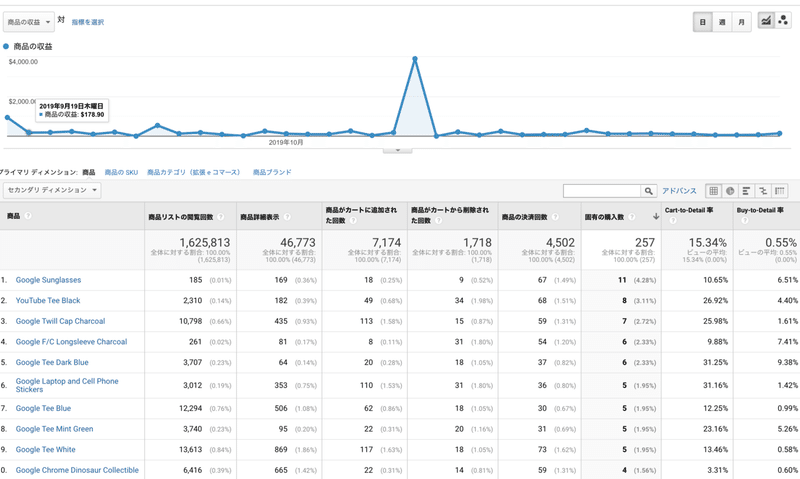Open アドバンス advanced filter link
The width and height of the screenshot is (800, 479).
click(x=679, y=191)
